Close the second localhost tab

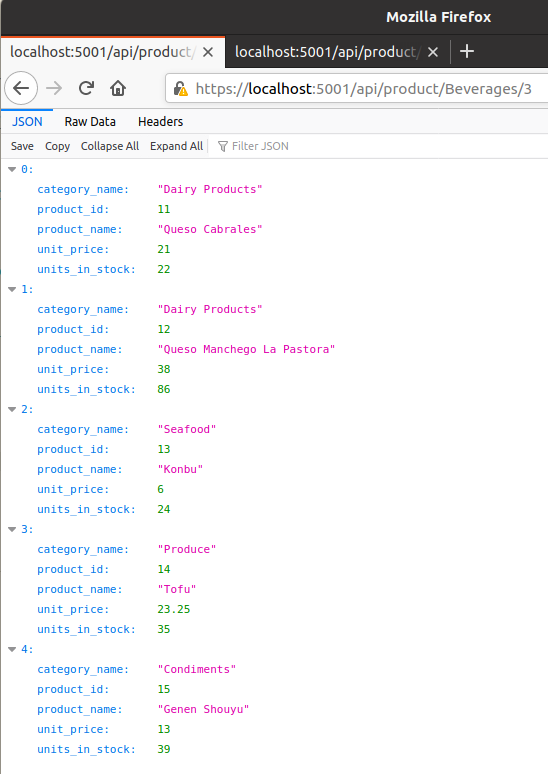(433, 52)
